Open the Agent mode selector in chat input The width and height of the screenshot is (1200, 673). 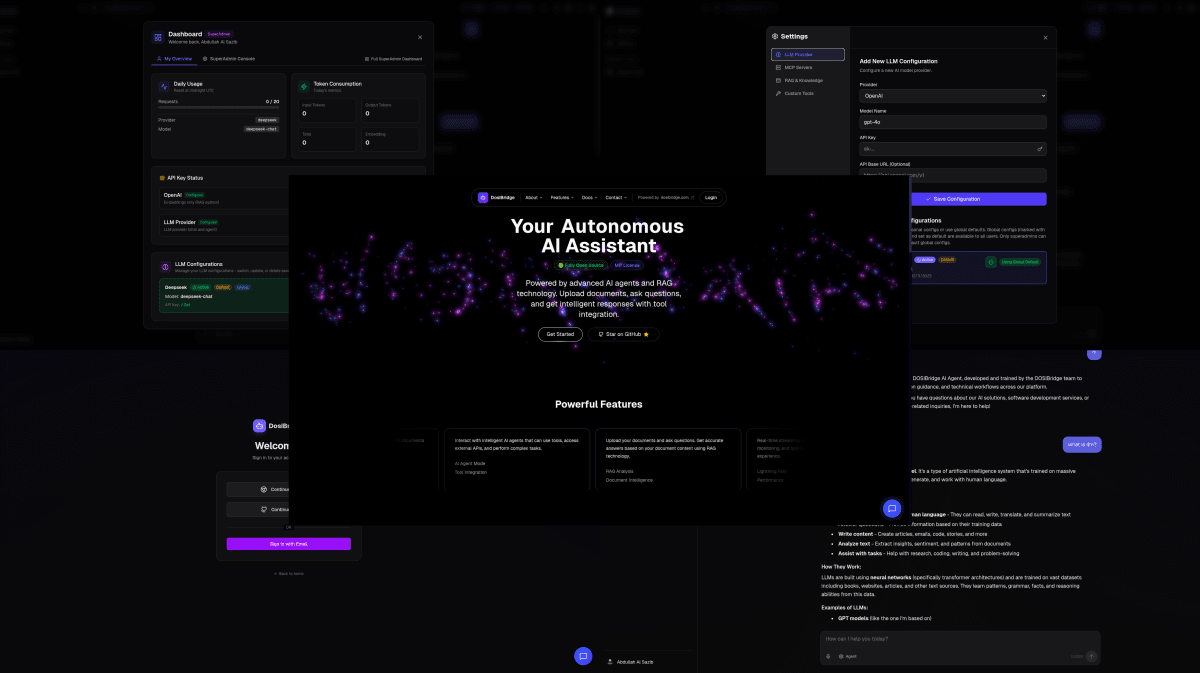[x=848, y=656]
